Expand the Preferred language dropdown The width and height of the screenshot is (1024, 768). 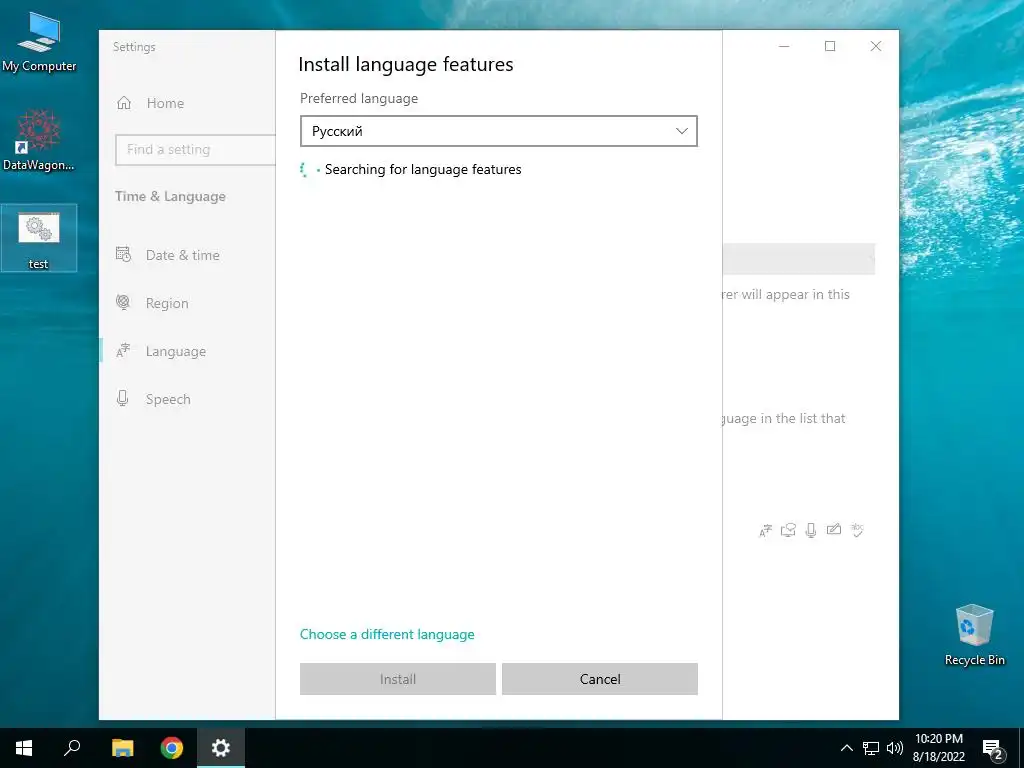[x=498, y=131]
